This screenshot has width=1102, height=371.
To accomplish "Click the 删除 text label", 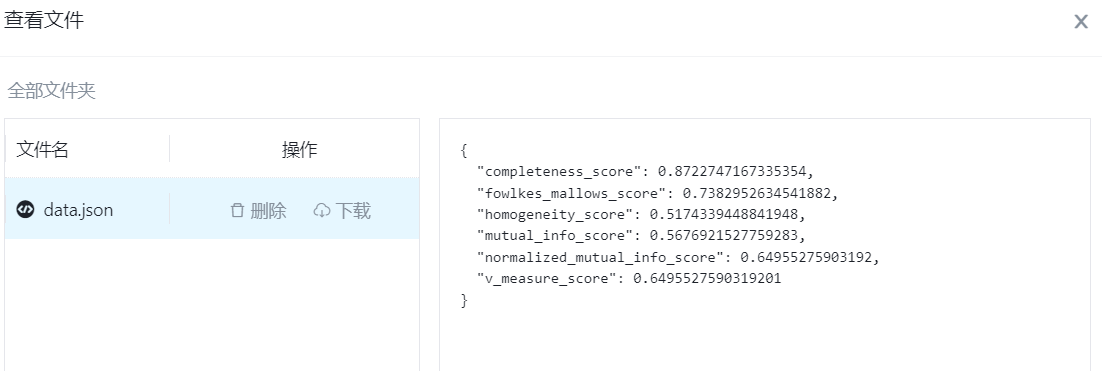I will (268, 210).
